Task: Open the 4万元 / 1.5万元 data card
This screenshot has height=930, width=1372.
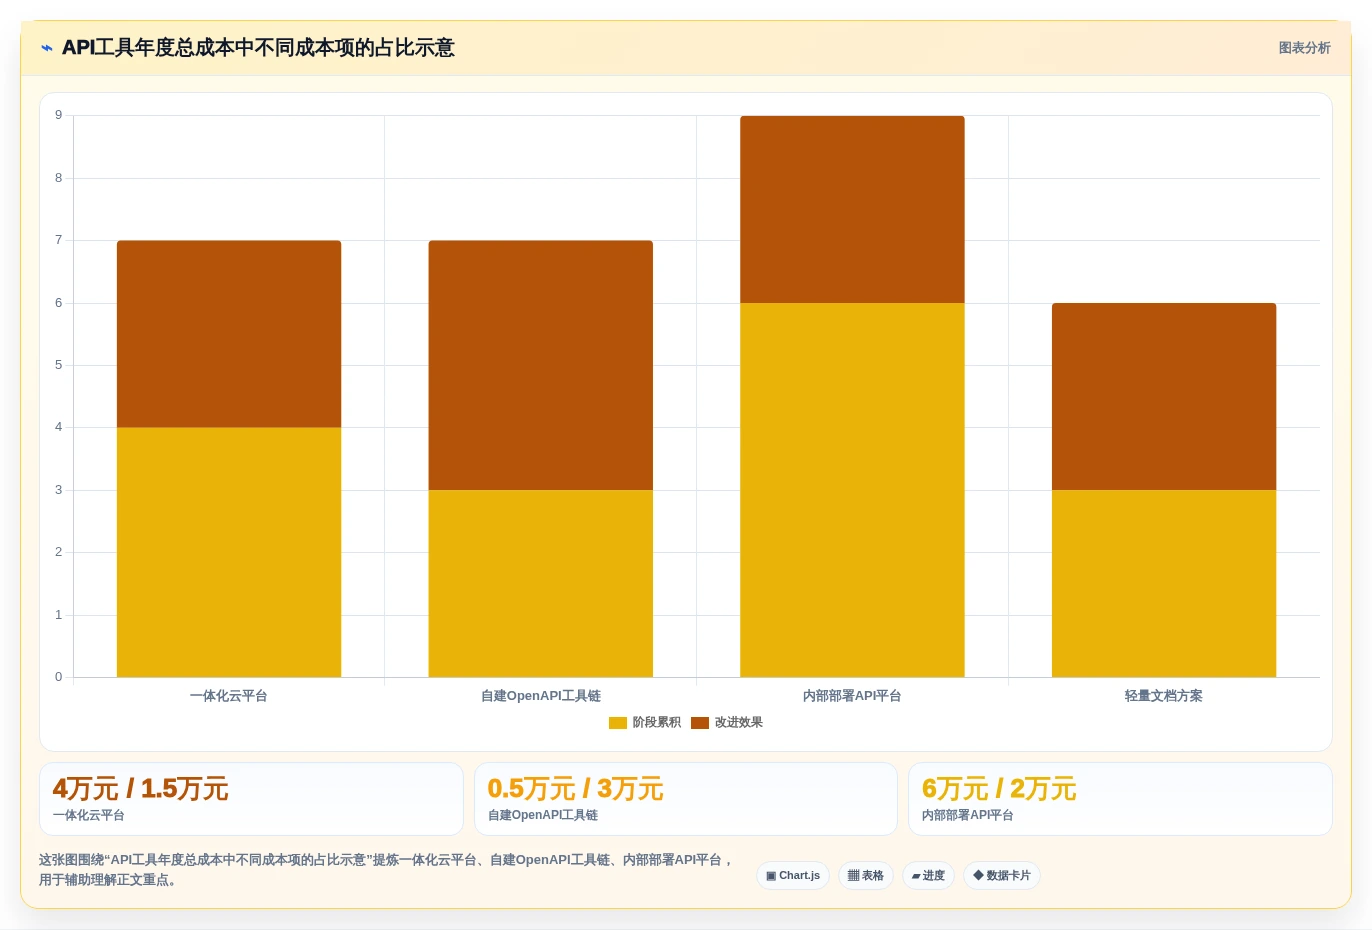Action: 251,799
